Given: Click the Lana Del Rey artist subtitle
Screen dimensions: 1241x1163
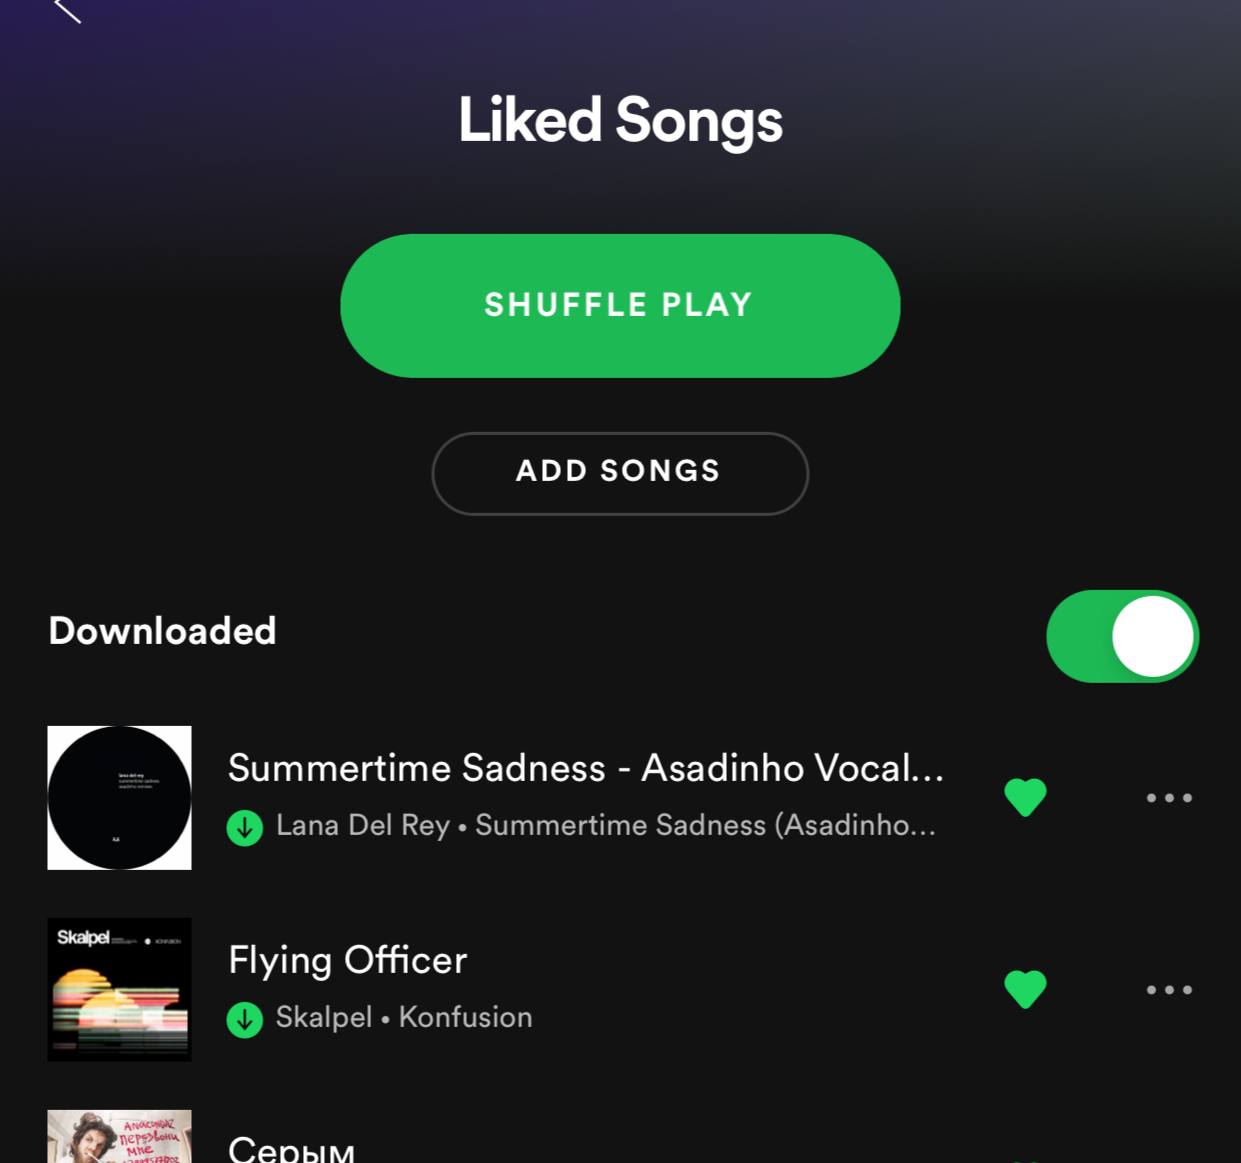Looking at the screenshot, I should [x=363, y=825].
